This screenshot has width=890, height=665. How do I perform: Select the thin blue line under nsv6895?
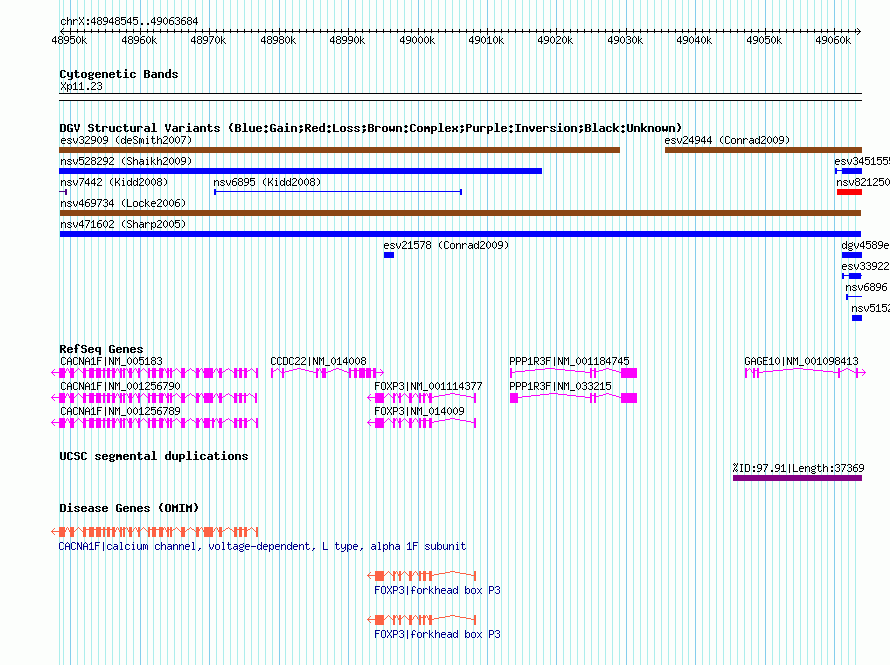(338, 192)
